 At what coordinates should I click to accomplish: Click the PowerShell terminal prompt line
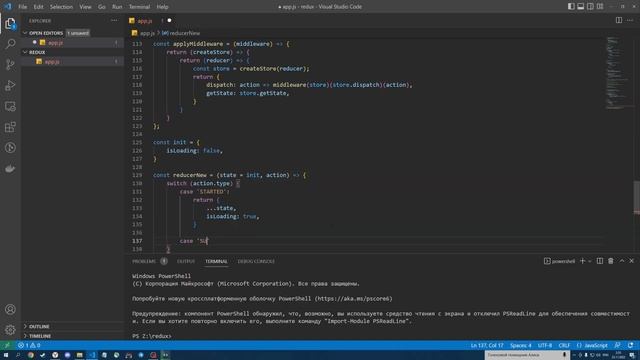tap(152, 336)
